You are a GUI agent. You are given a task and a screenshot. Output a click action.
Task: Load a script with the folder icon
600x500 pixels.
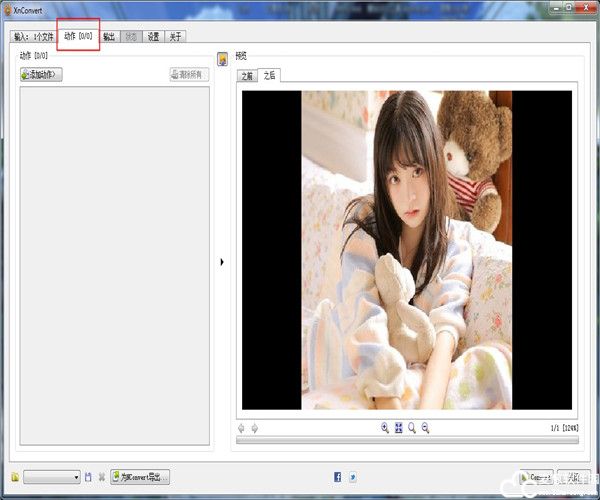tap(15, 477)
